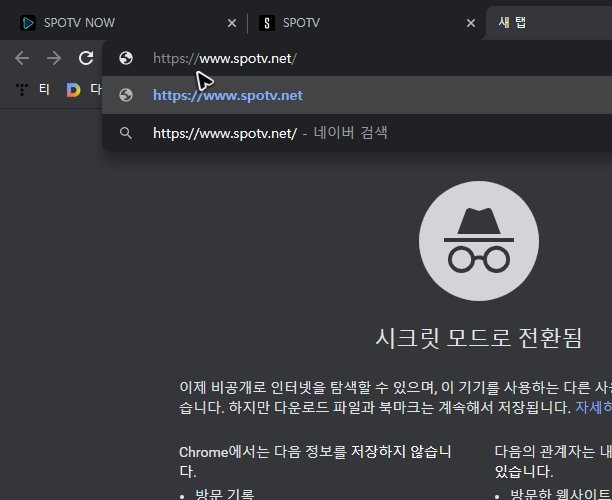Go forward with the forward arrow
612x500 pixels.
tap(54, 58)
